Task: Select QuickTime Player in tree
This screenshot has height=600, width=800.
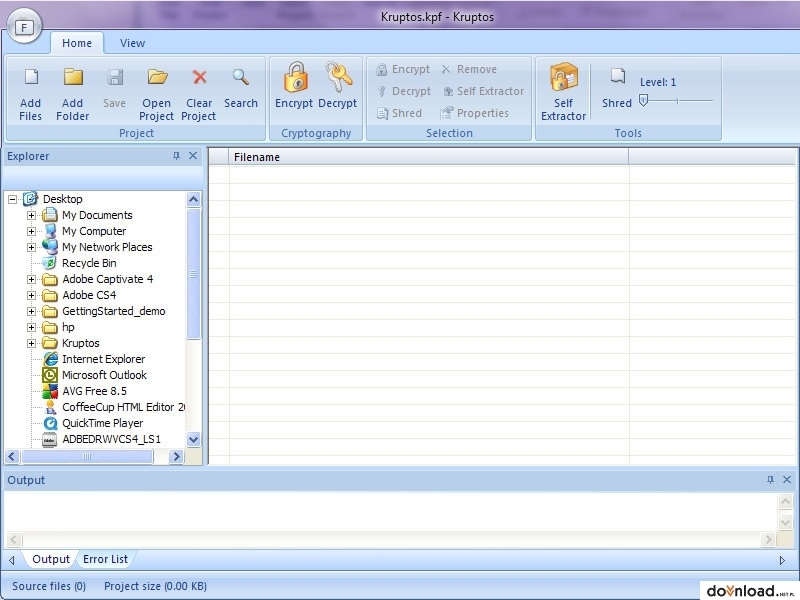Action: coord(103,423)
